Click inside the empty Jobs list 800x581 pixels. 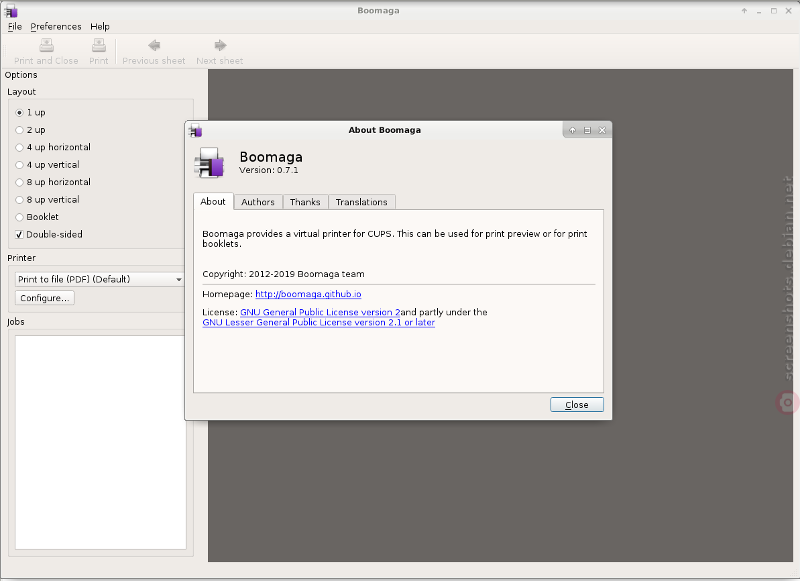click(x=101, y=442)
